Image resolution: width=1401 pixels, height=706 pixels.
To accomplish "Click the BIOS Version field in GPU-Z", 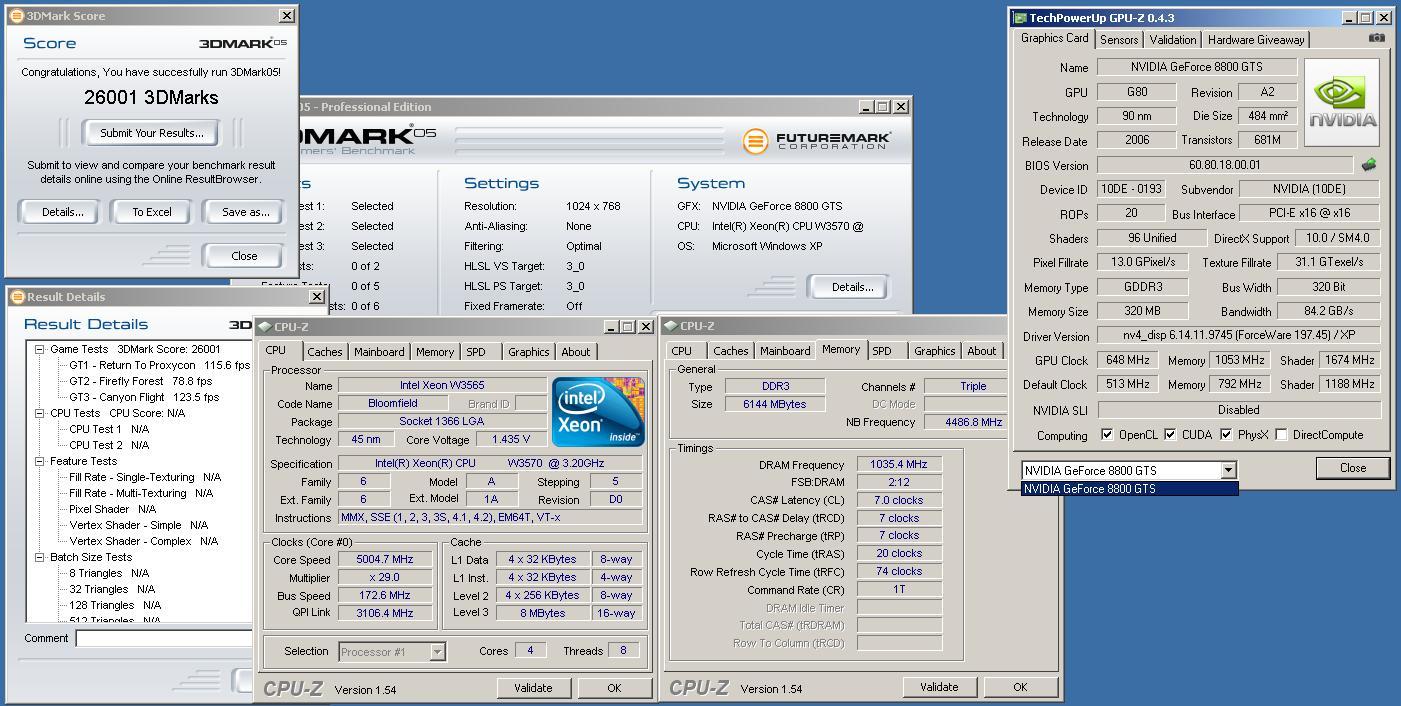I will (x=1225, y=165).
